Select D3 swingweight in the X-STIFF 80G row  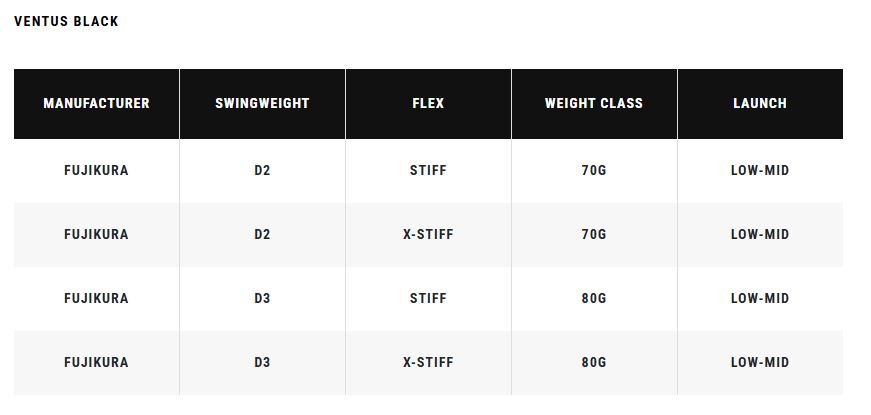pyautogui.click(x=262, y=362)
